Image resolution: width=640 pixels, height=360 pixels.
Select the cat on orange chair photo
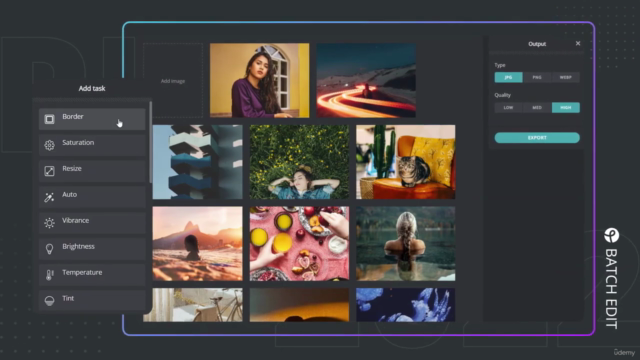[x=406, y=162]
